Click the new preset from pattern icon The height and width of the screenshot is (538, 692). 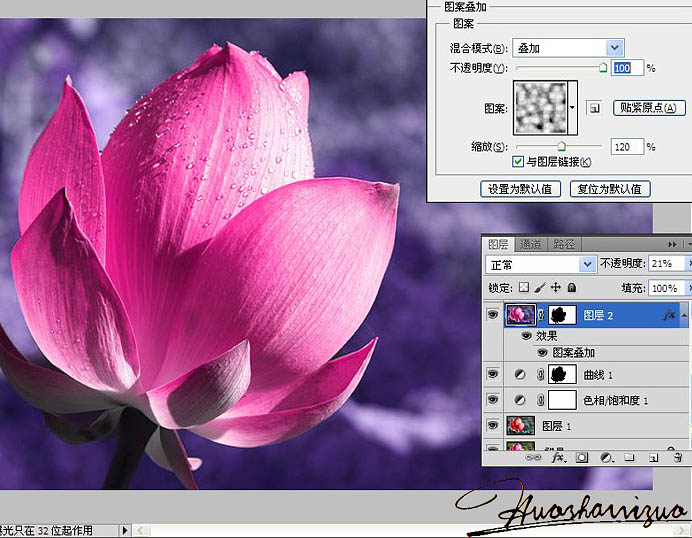coord(593,108)
